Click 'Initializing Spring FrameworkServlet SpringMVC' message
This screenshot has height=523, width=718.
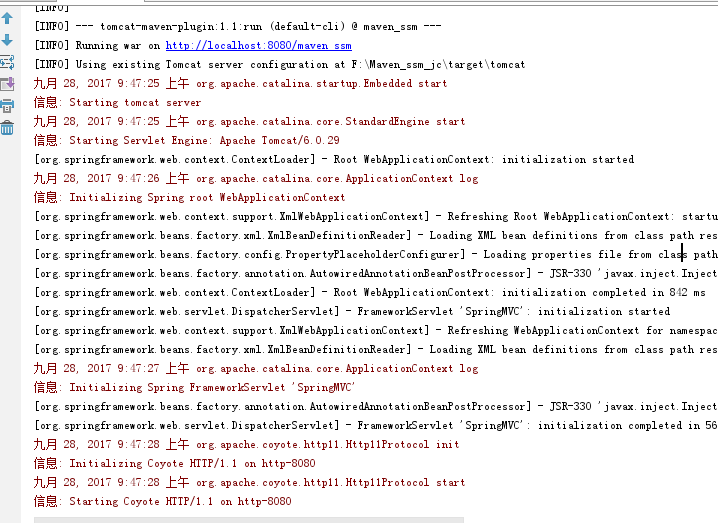pyautogui.click(x=195, y=387)
